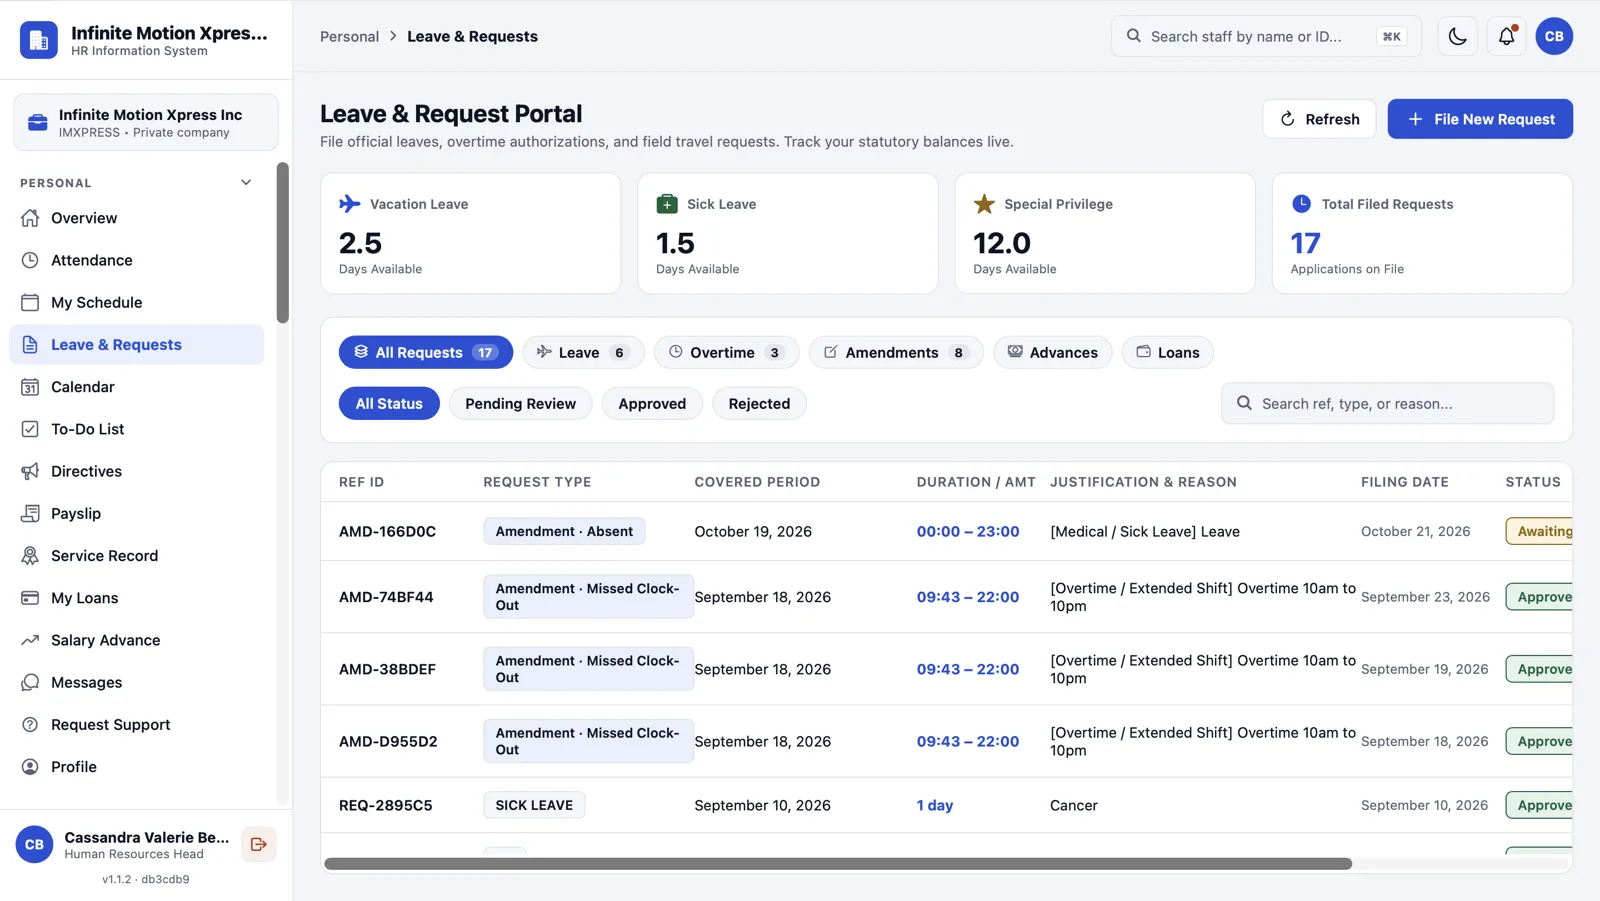The height and width of the screenshot is (901, 1600).
Task: Open My Loans in sidebar
Action: tap(137, 598)
